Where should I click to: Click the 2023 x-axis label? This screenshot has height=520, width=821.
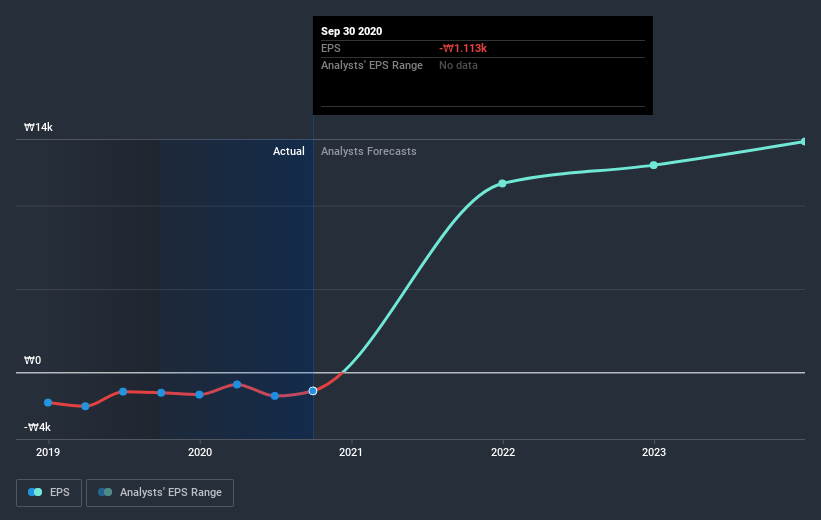coord(654,452)
